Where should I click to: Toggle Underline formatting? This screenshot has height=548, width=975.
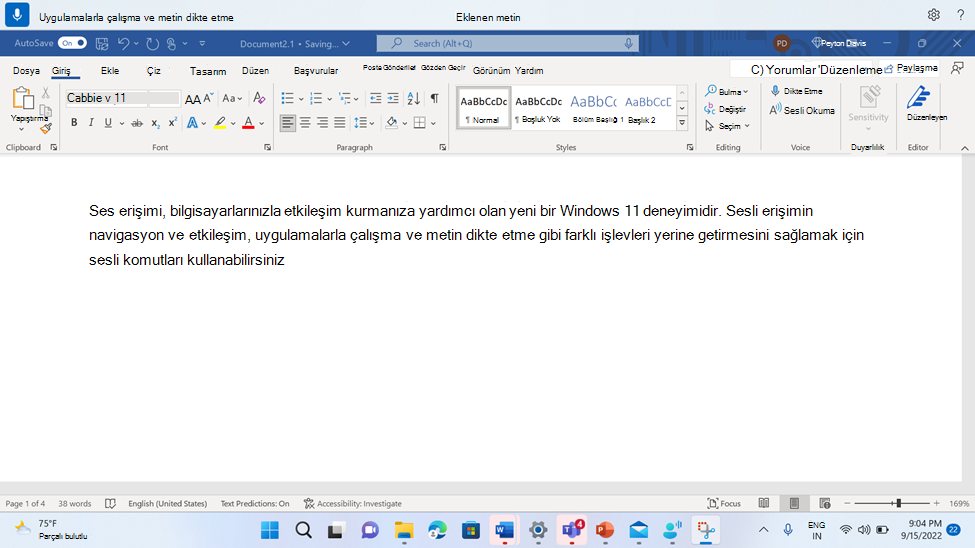pos(108,123)
